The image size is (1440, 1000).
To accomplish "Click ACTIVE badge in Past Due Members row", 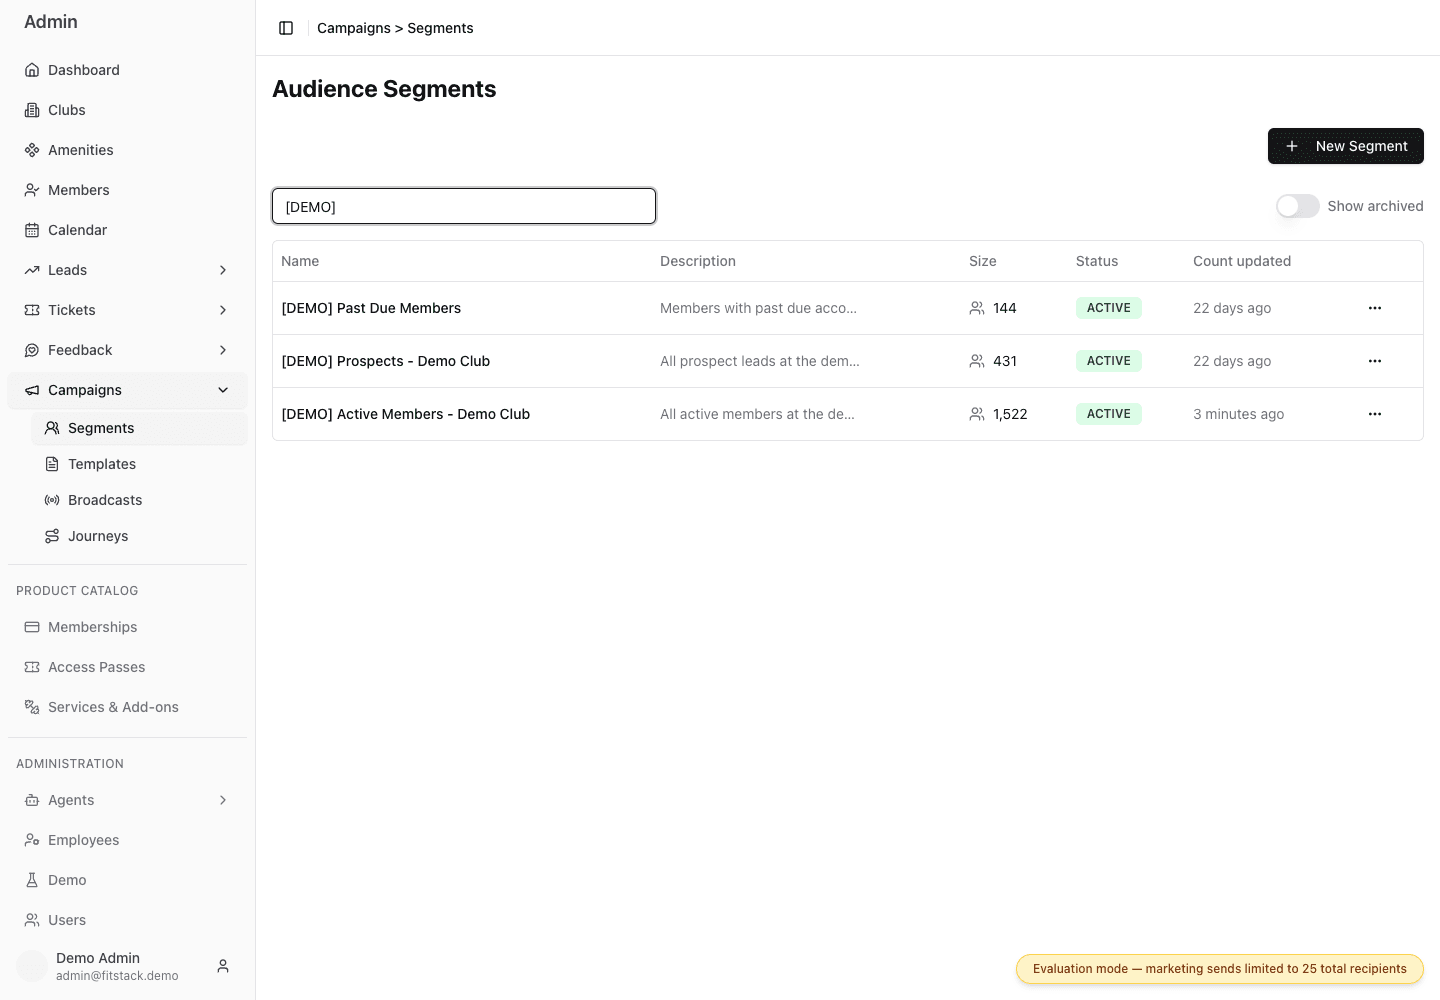I will (1109, 308).
